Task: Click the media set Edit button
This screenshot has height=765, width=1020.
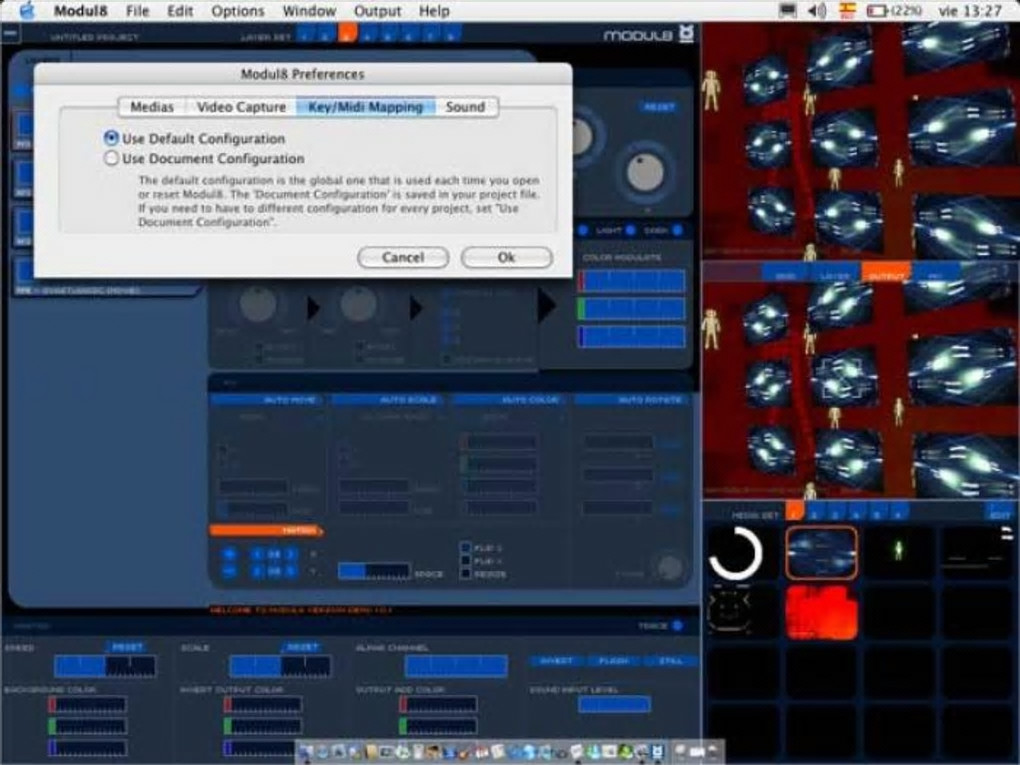Action: [1000, 513]
